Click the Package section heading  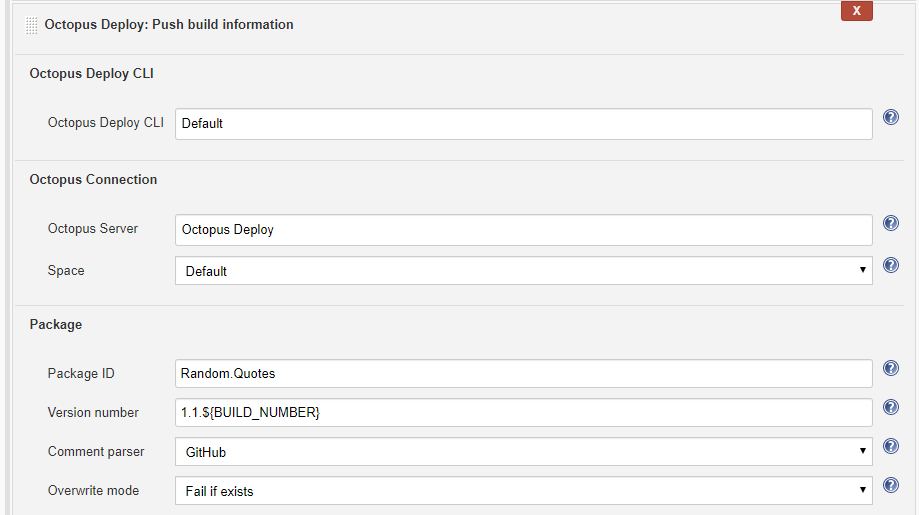[56, 325]
